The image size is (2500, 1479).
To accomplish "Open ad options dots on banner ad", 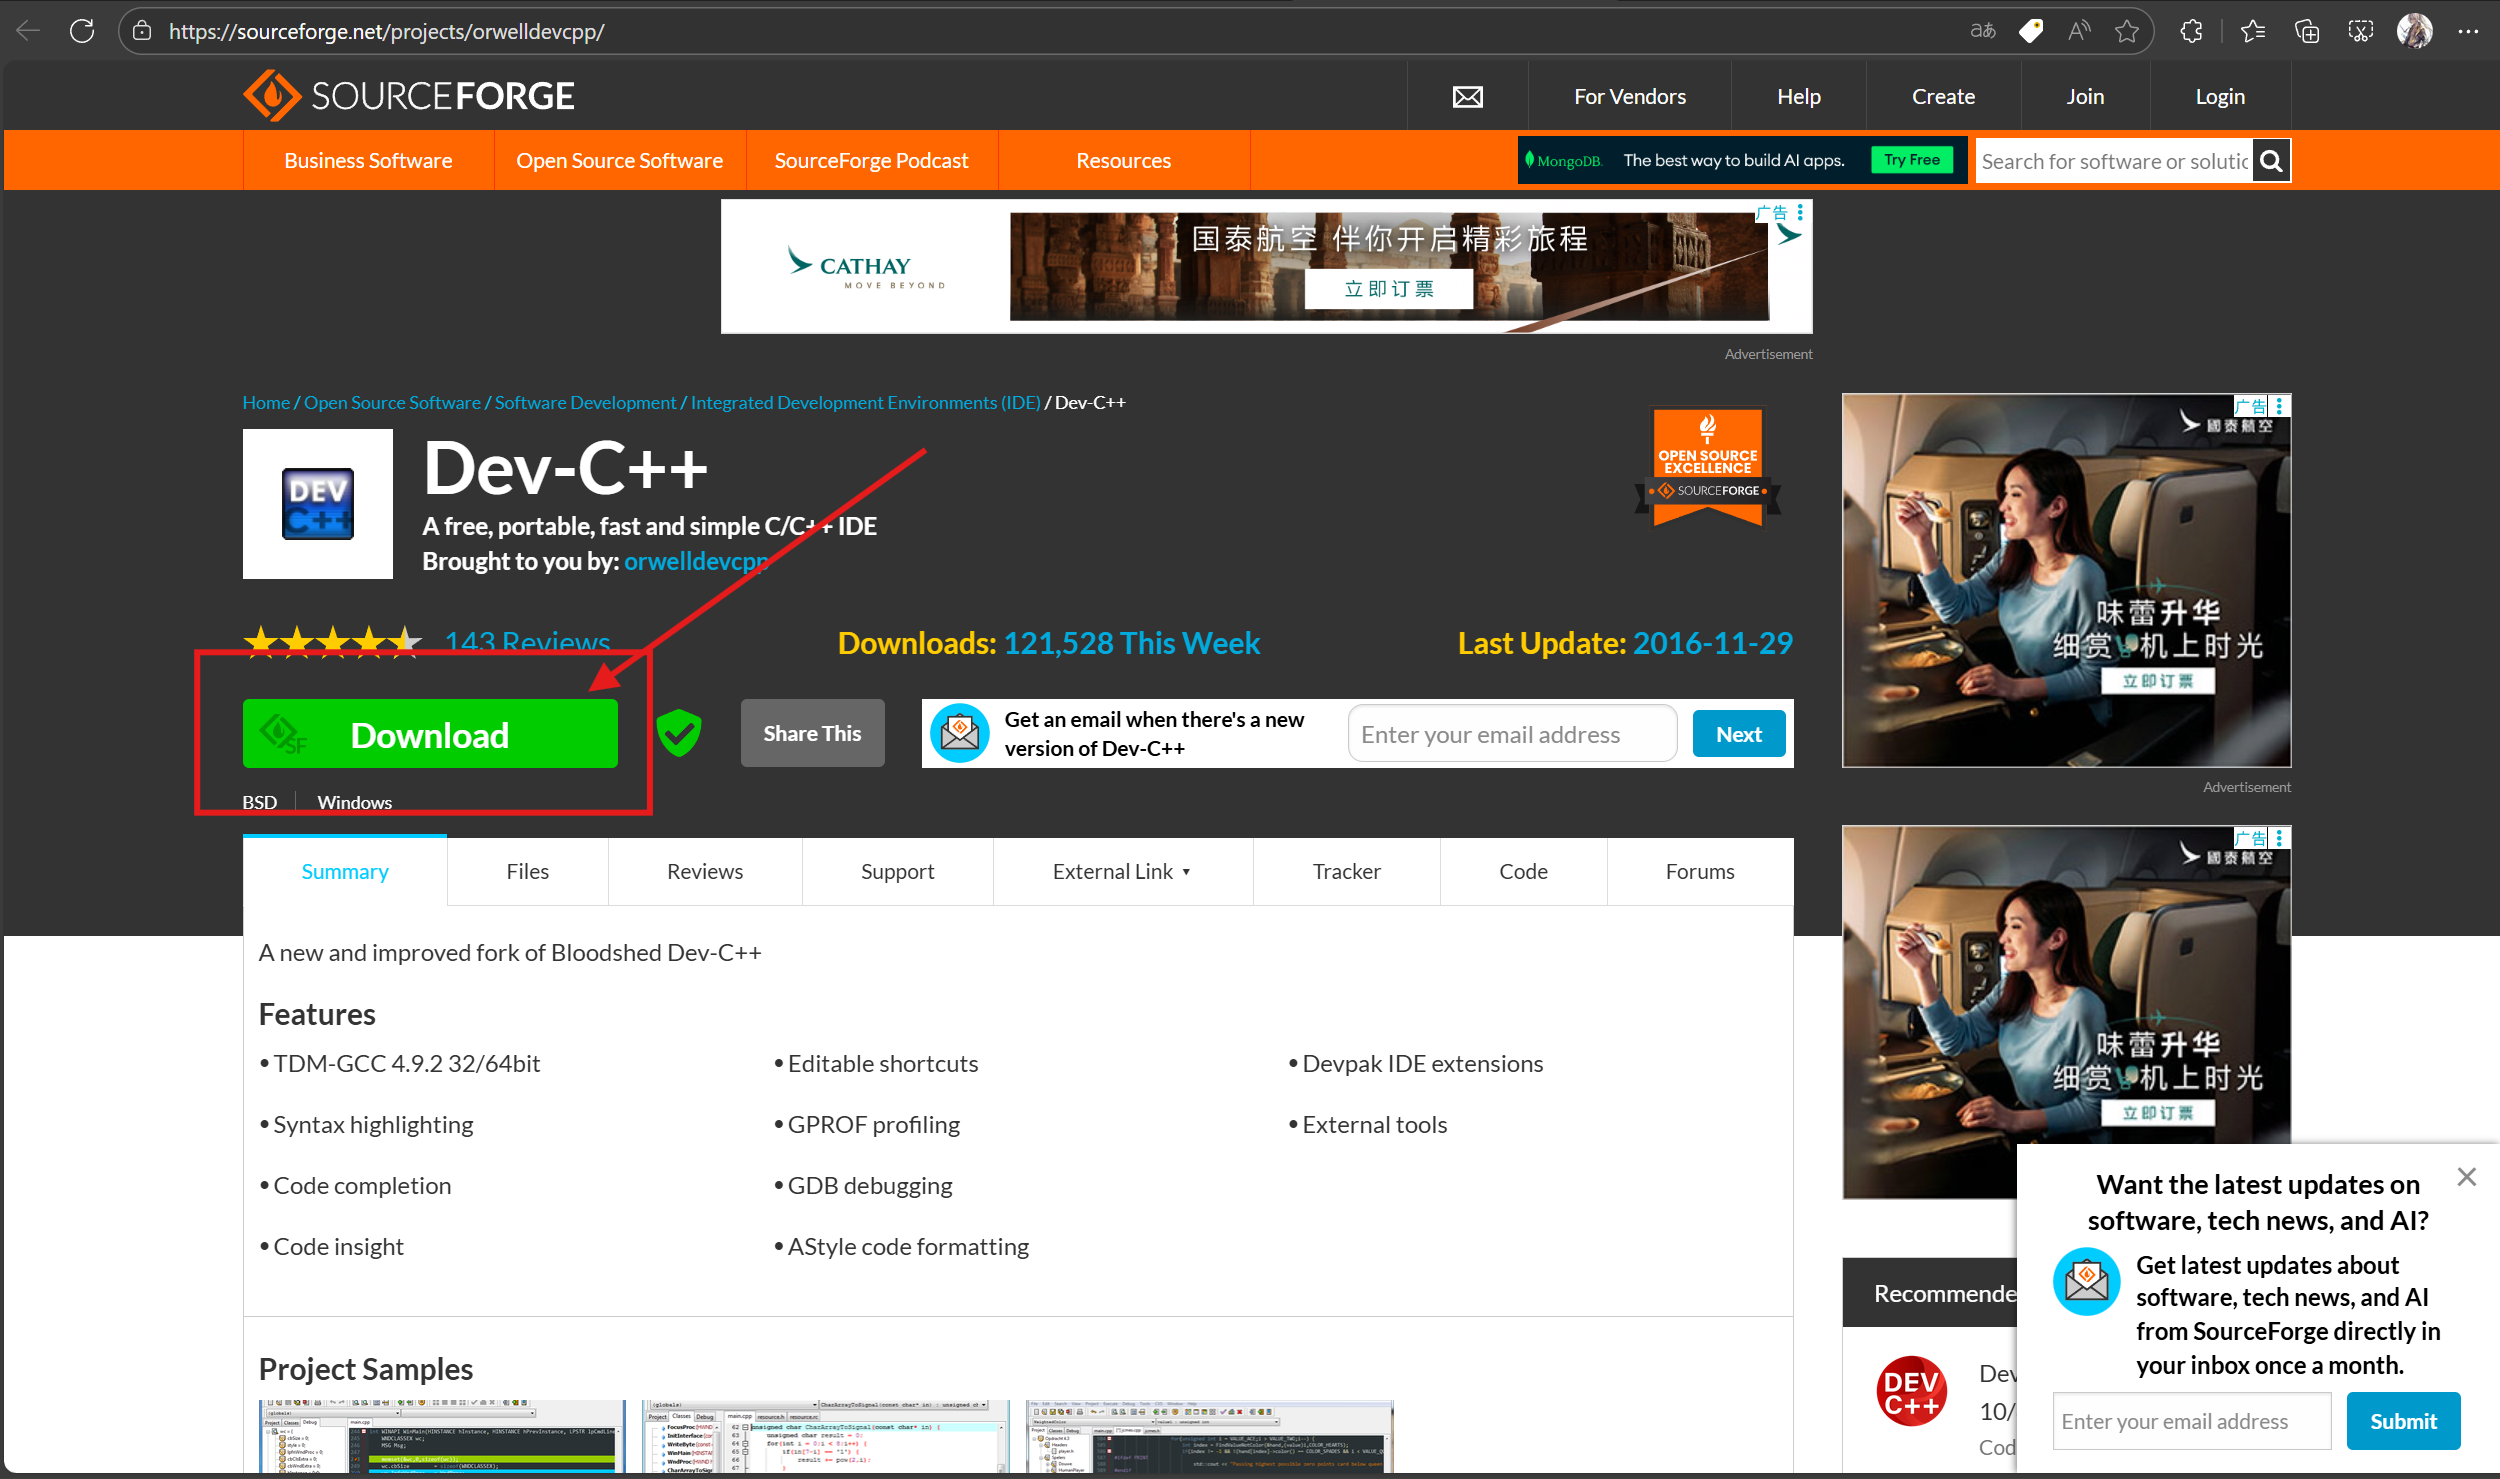I will (1800, 212).
